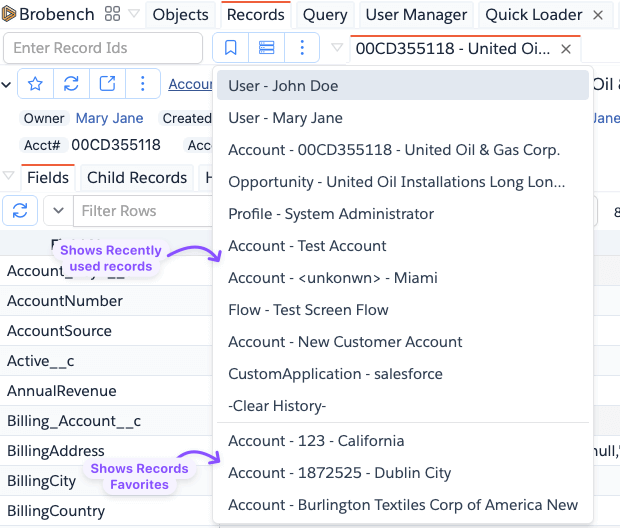Click -Clear History- option
Screen dimensions: 620x528
click(403, 406)
